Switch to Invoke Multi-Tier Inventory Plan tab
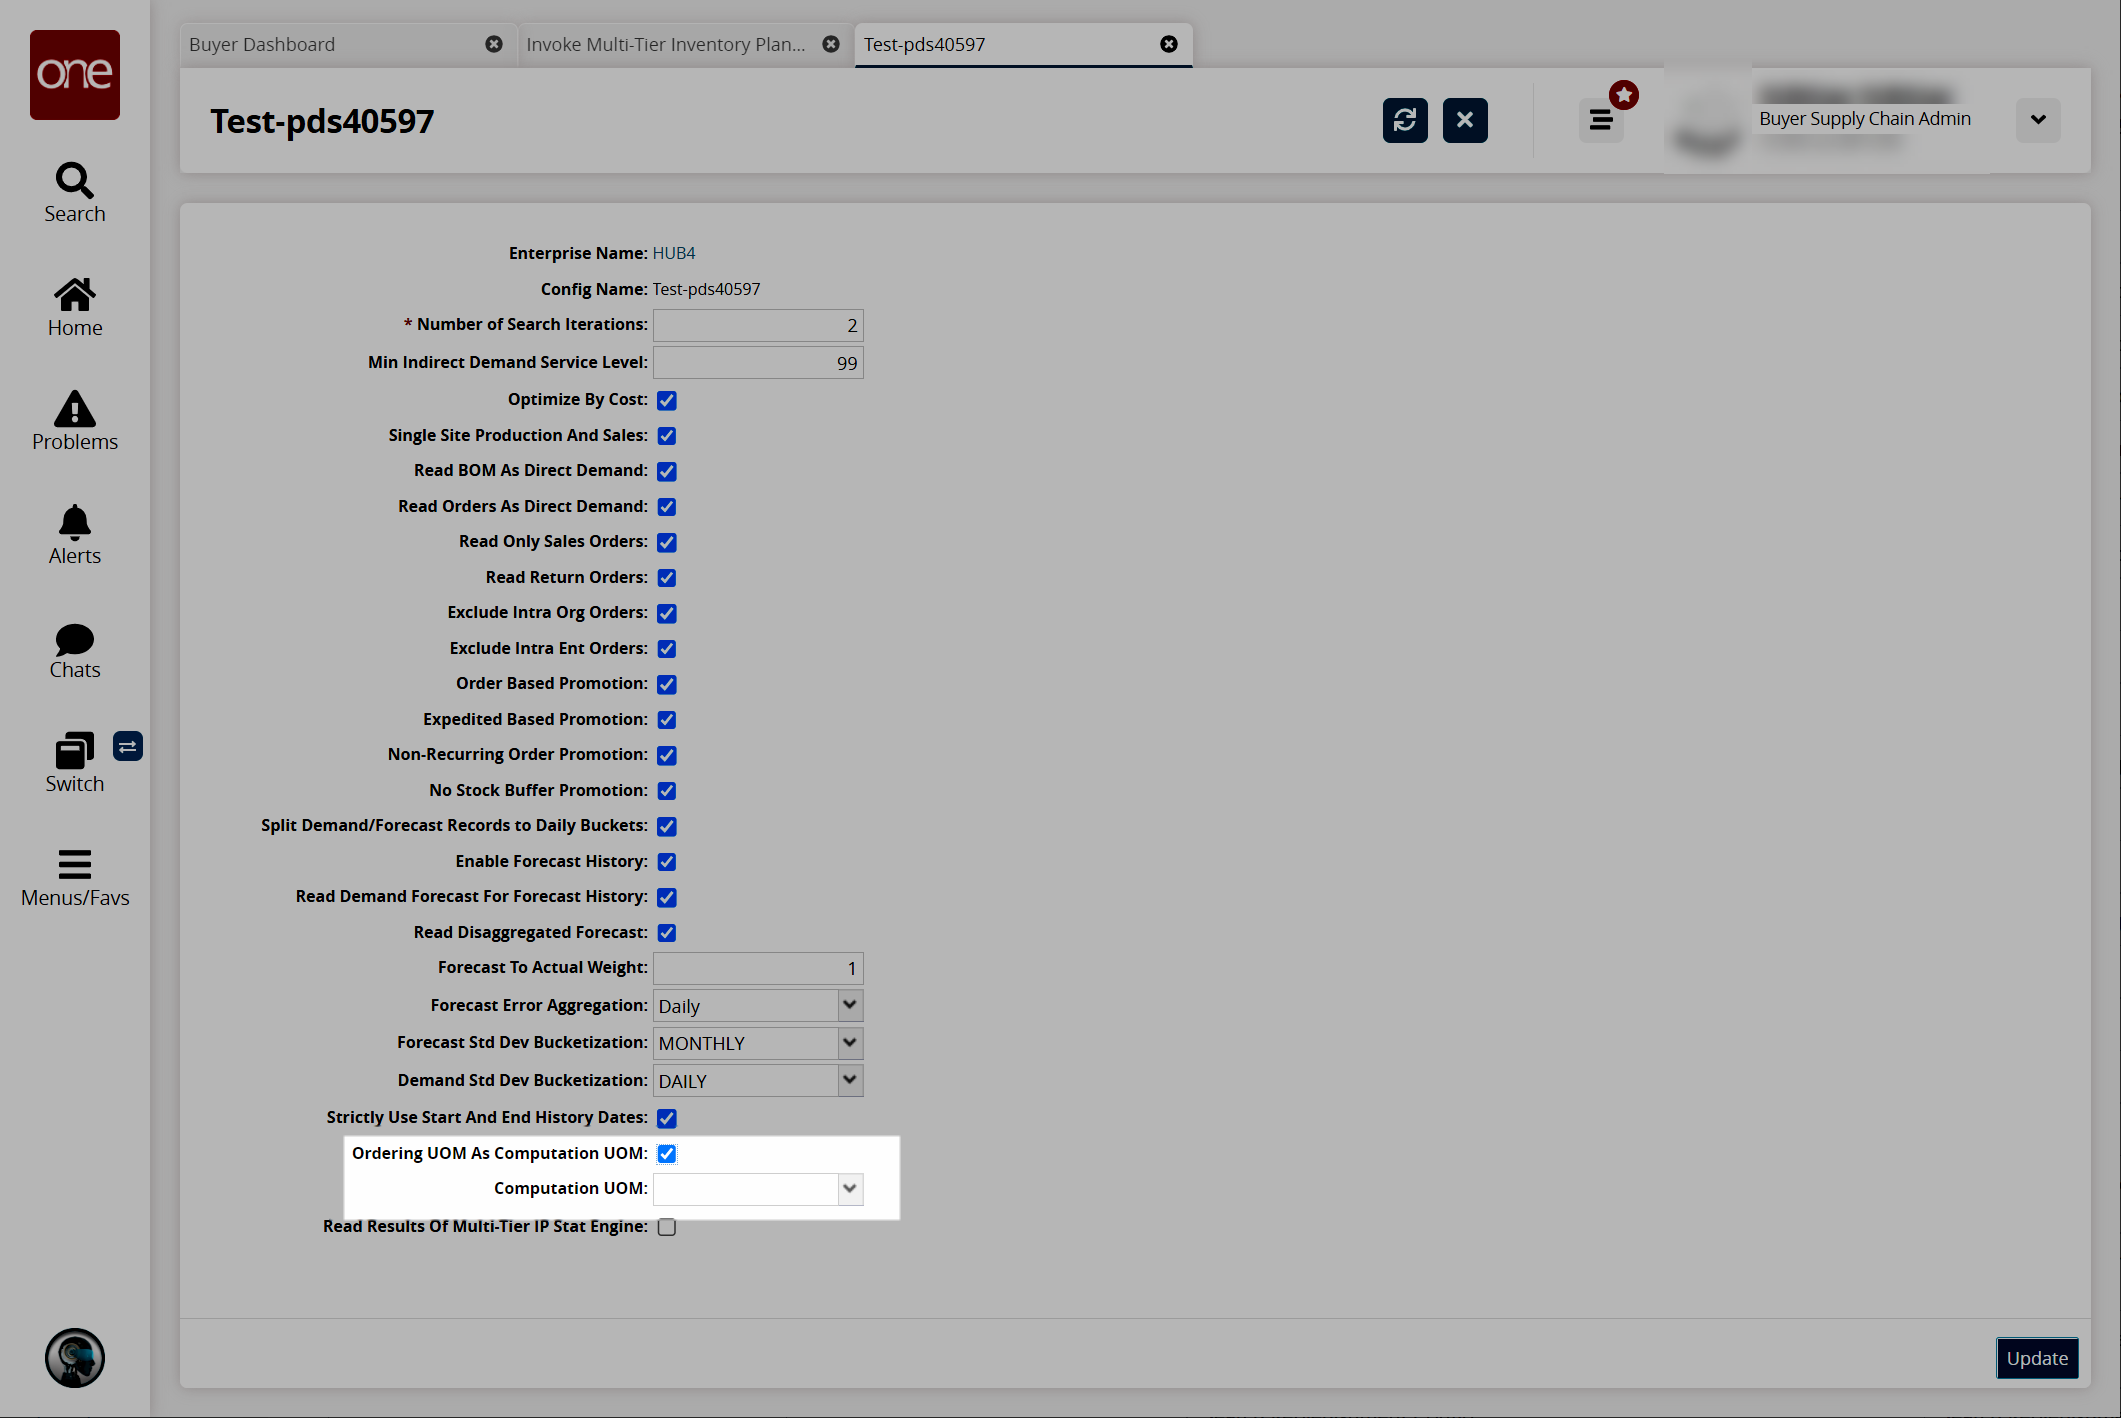 click(665, 45)
